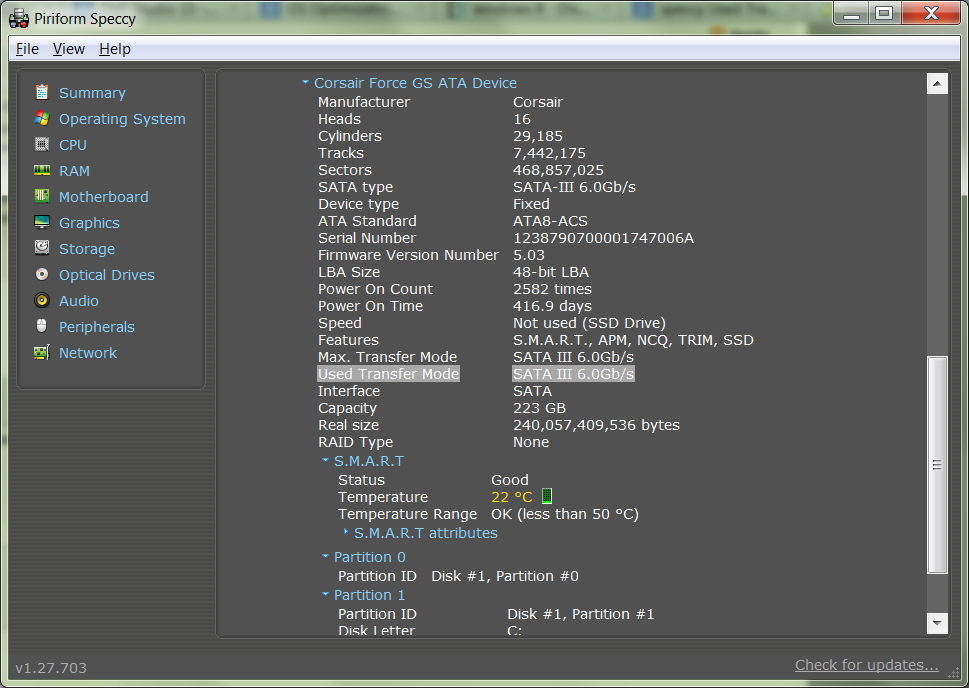The image size is (969, 688).
Task: Click the Firmware Version Number value 5.03
Action: point(529,255)
